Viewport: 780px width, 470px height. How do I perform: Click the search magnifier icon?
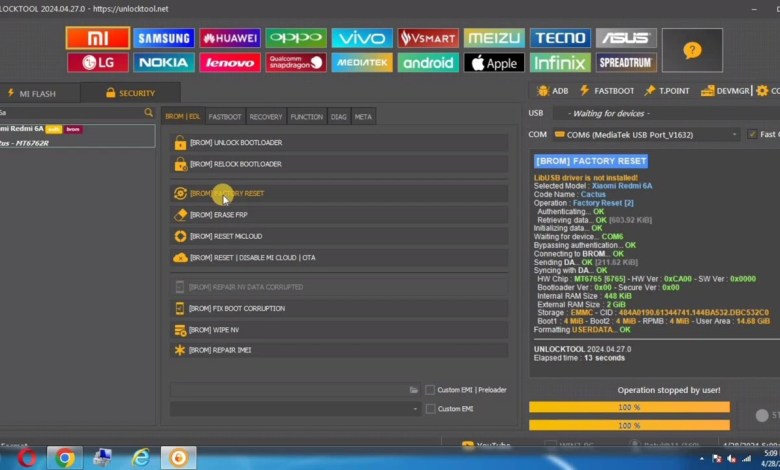click(149, 113)
